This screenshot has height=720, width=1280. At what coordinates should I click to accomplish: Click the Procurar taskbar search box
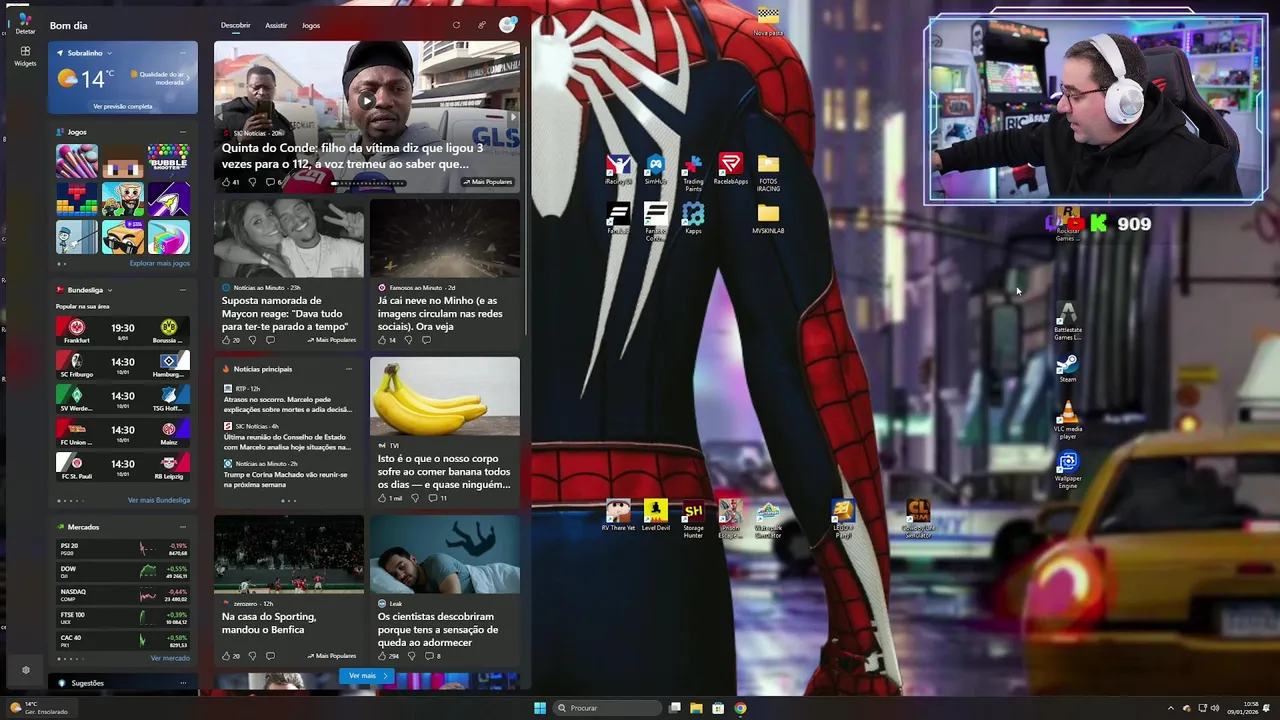607,708
